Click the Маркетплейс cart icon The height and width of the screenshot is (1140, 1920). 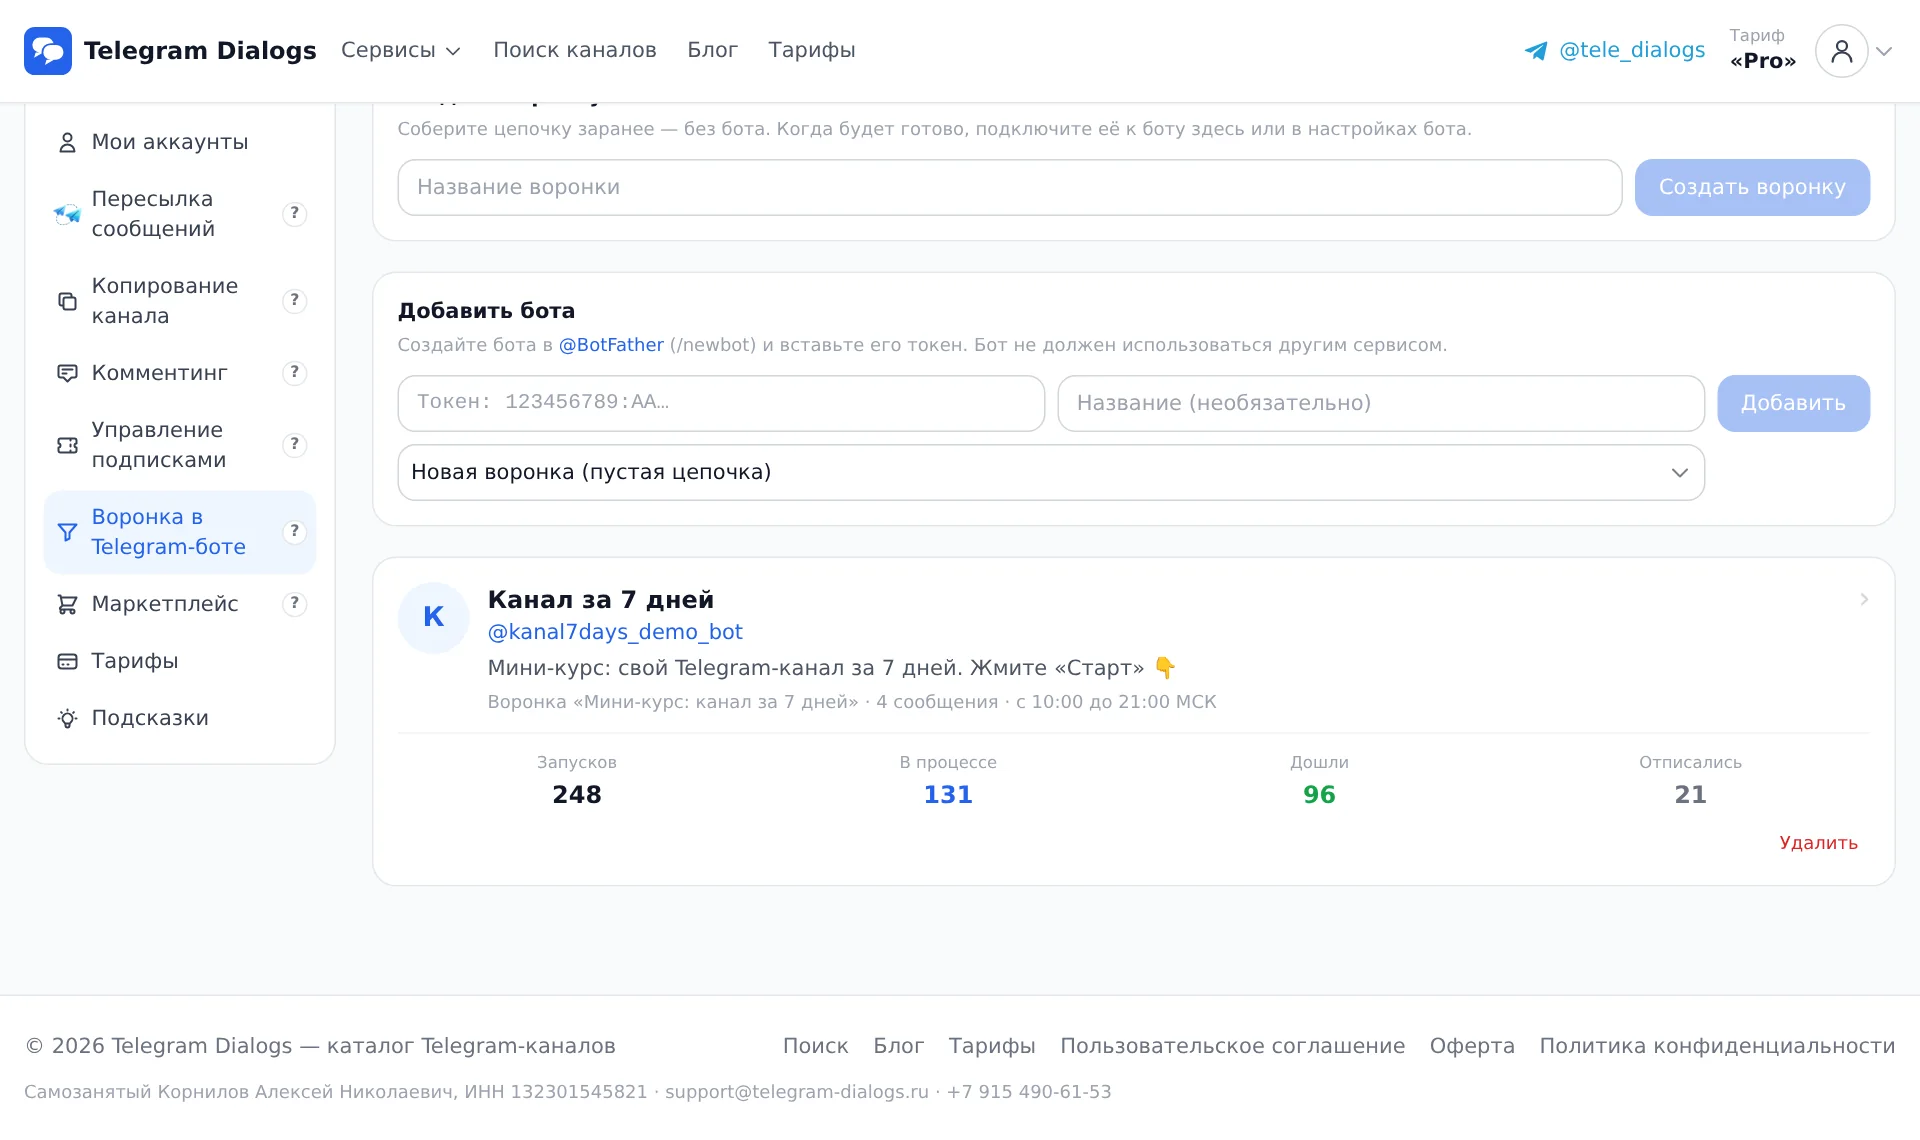(x=67, y=604)
